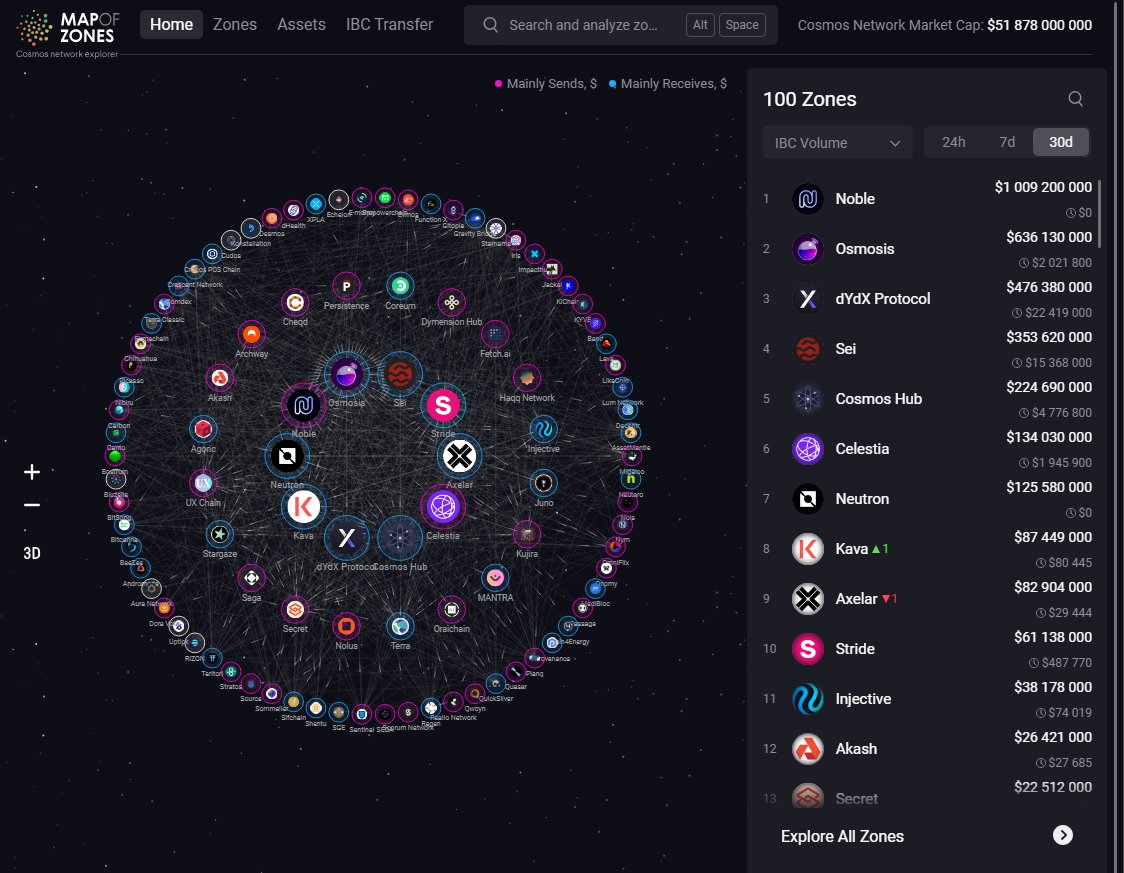Click Neutron logo in zones list
Image resolution: width=1124 pixels, height=873 pixels.
coord(808,499)
